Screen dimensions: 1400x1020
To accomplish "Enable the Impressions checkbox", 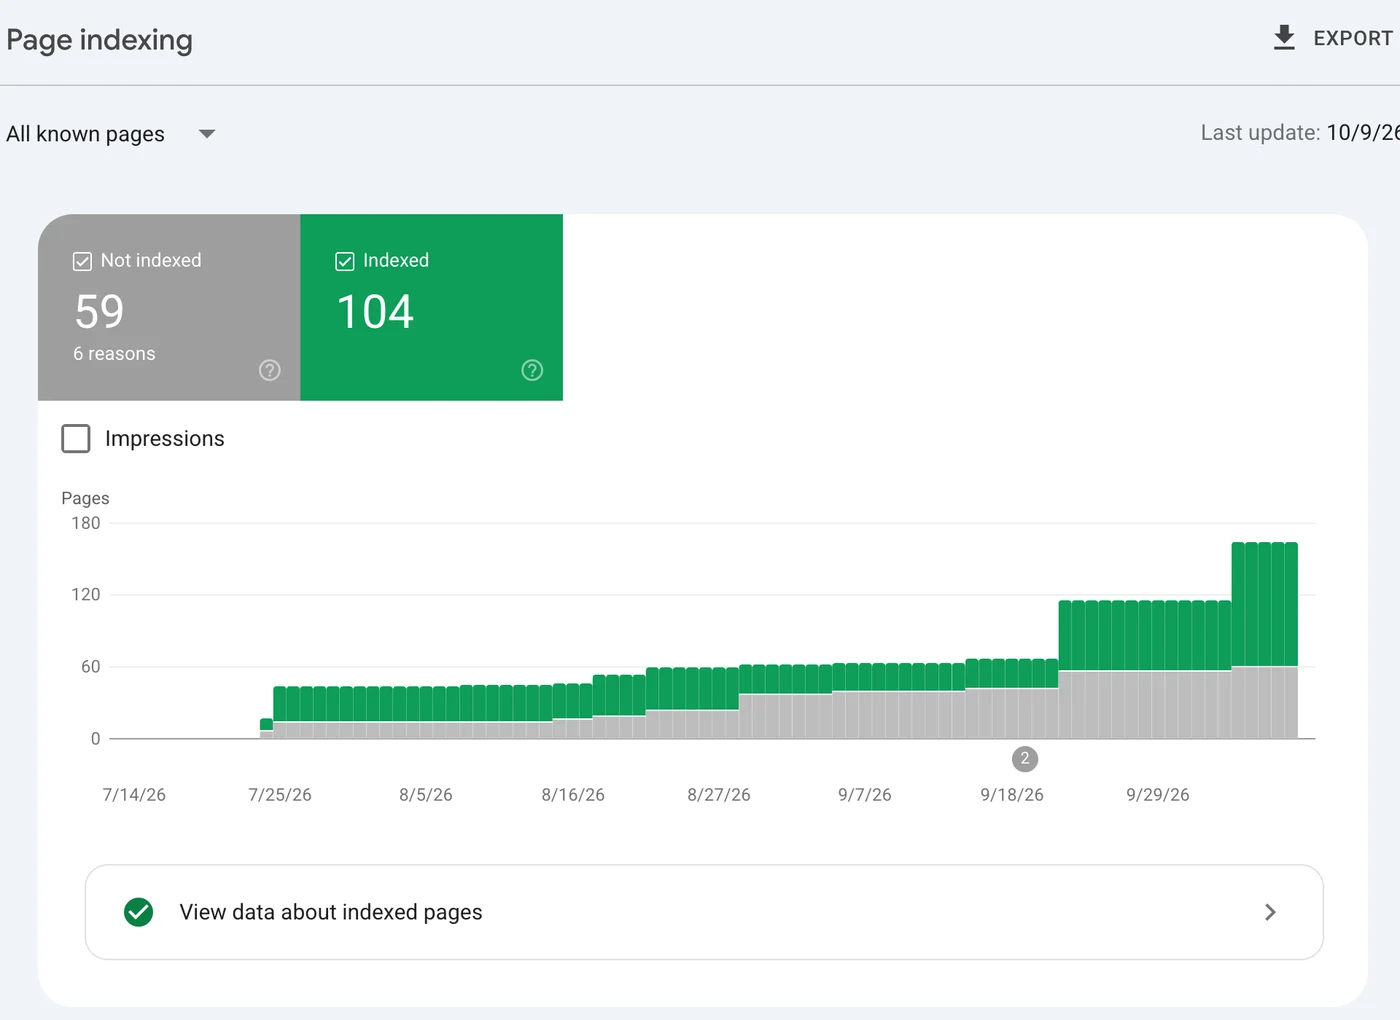I will (76, 438).
